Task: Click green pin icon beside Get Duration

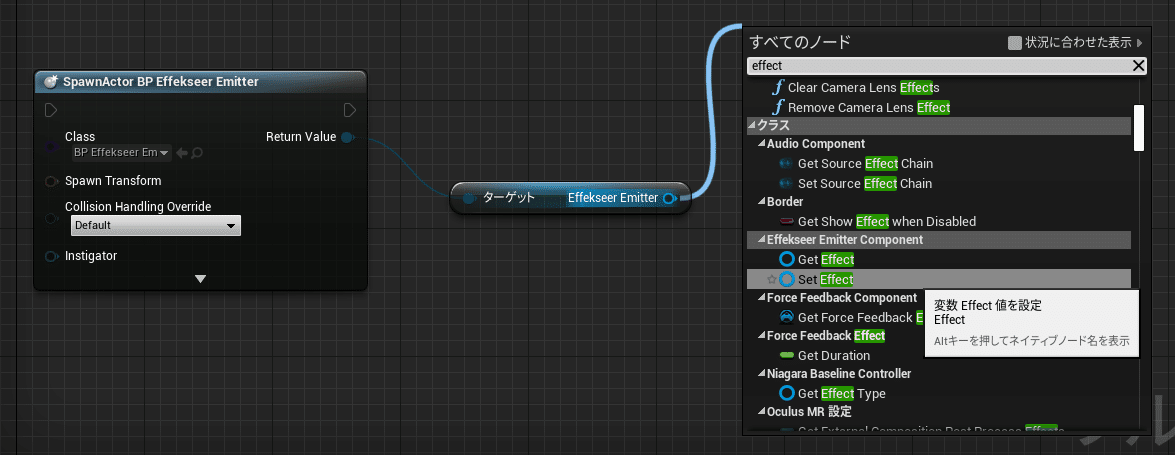Action: 786,355
